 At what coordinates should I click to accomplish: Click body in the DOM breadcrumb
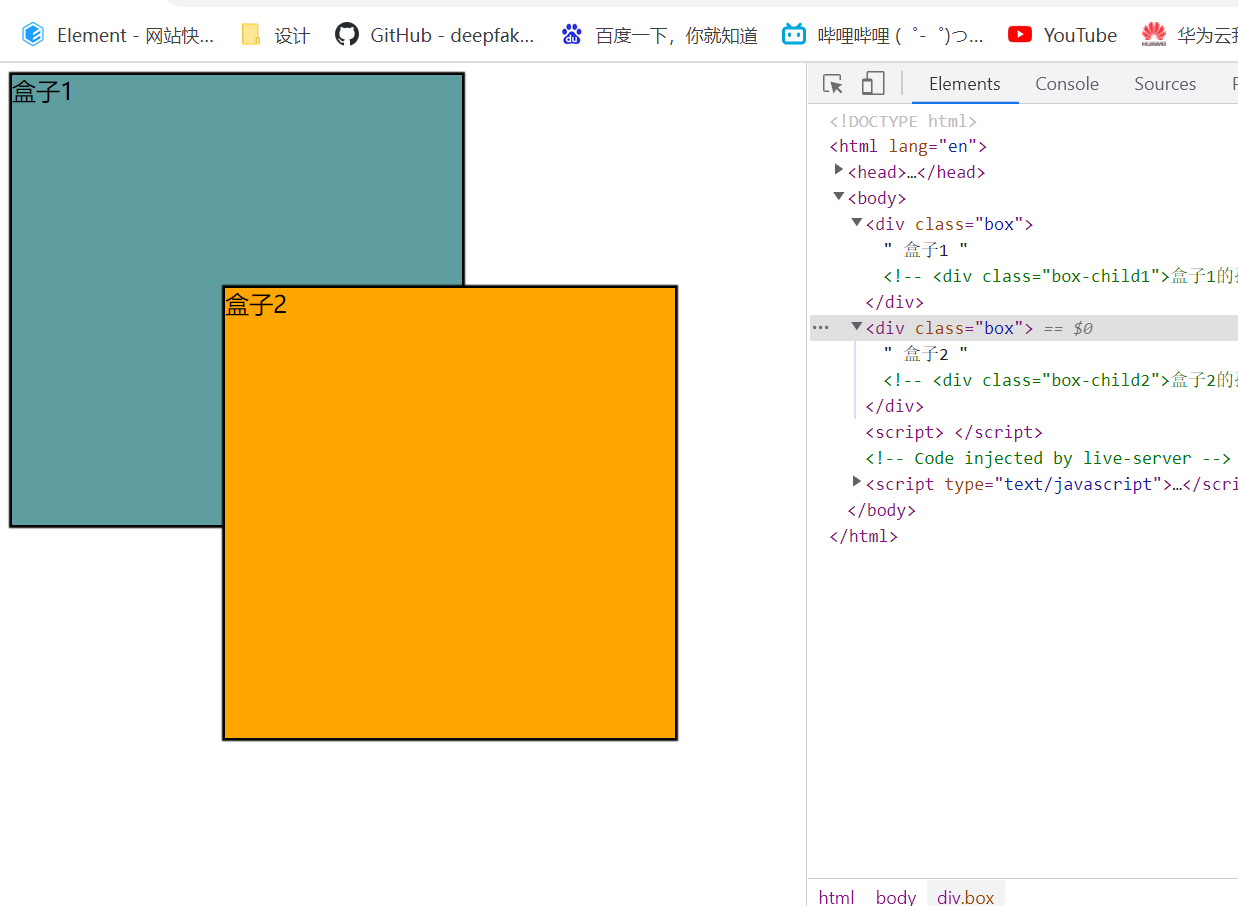point(896,897)
